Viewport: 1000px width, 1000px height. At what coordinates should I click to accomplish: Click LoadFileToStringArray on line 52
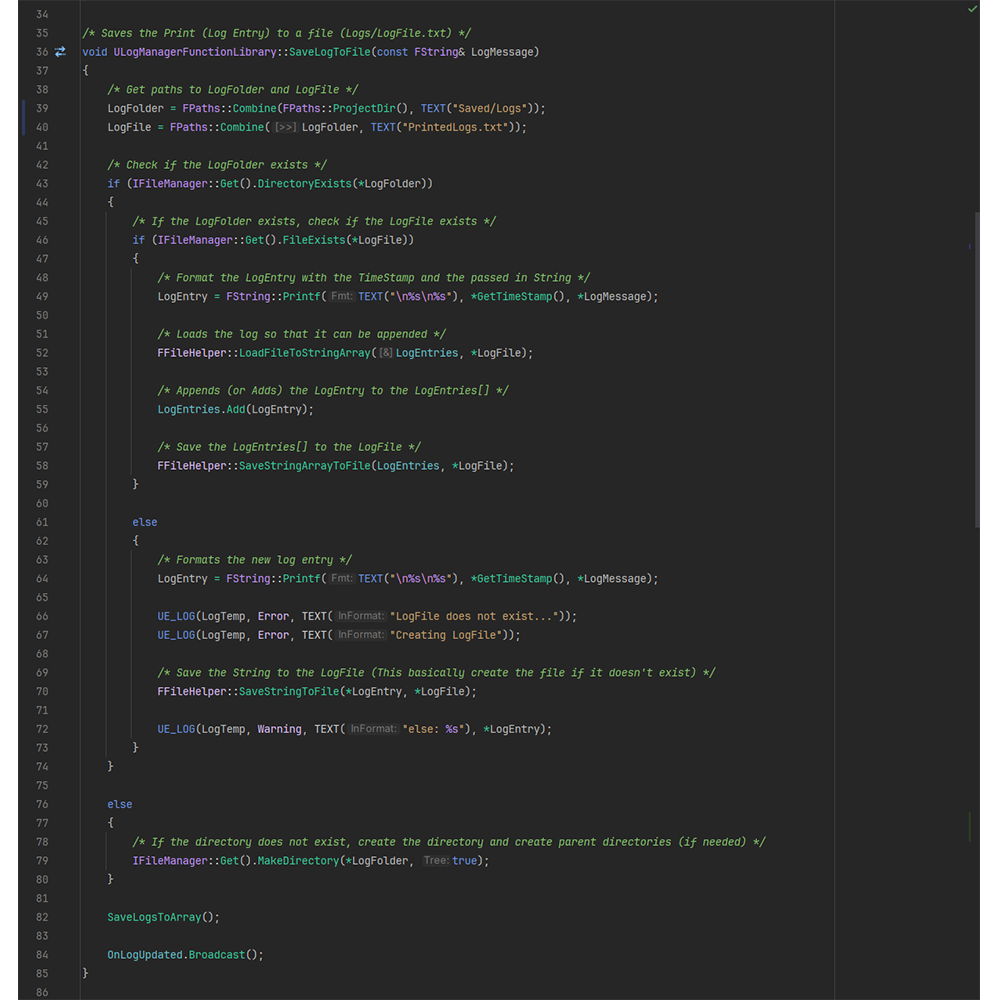(x=304, y=353)
